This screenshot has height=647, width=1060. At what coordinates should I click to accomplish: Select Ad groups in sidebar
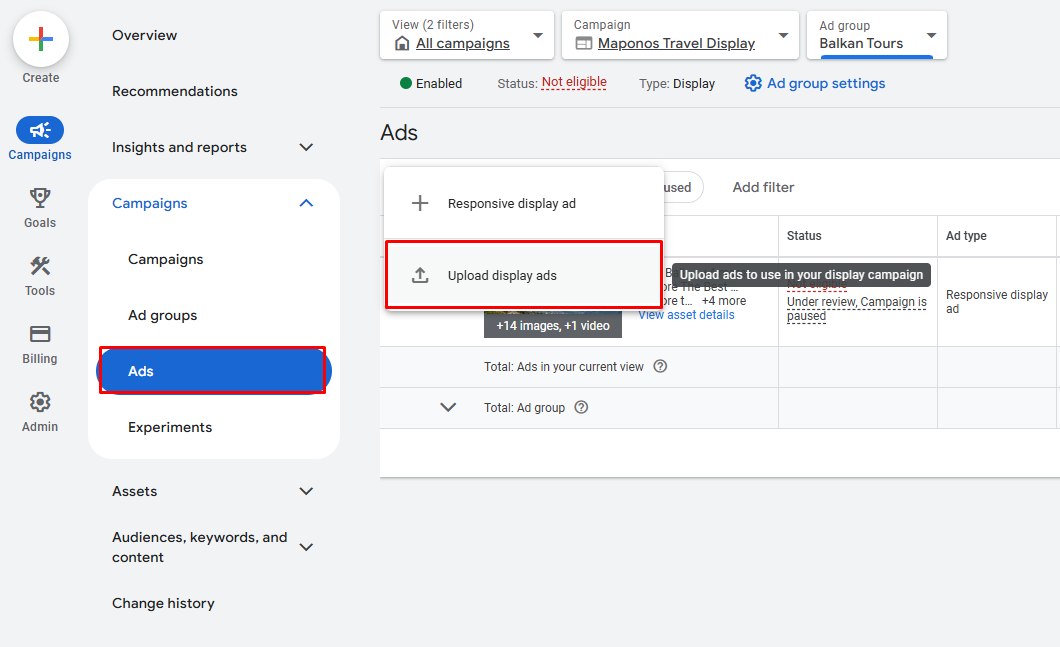(162, 316)
